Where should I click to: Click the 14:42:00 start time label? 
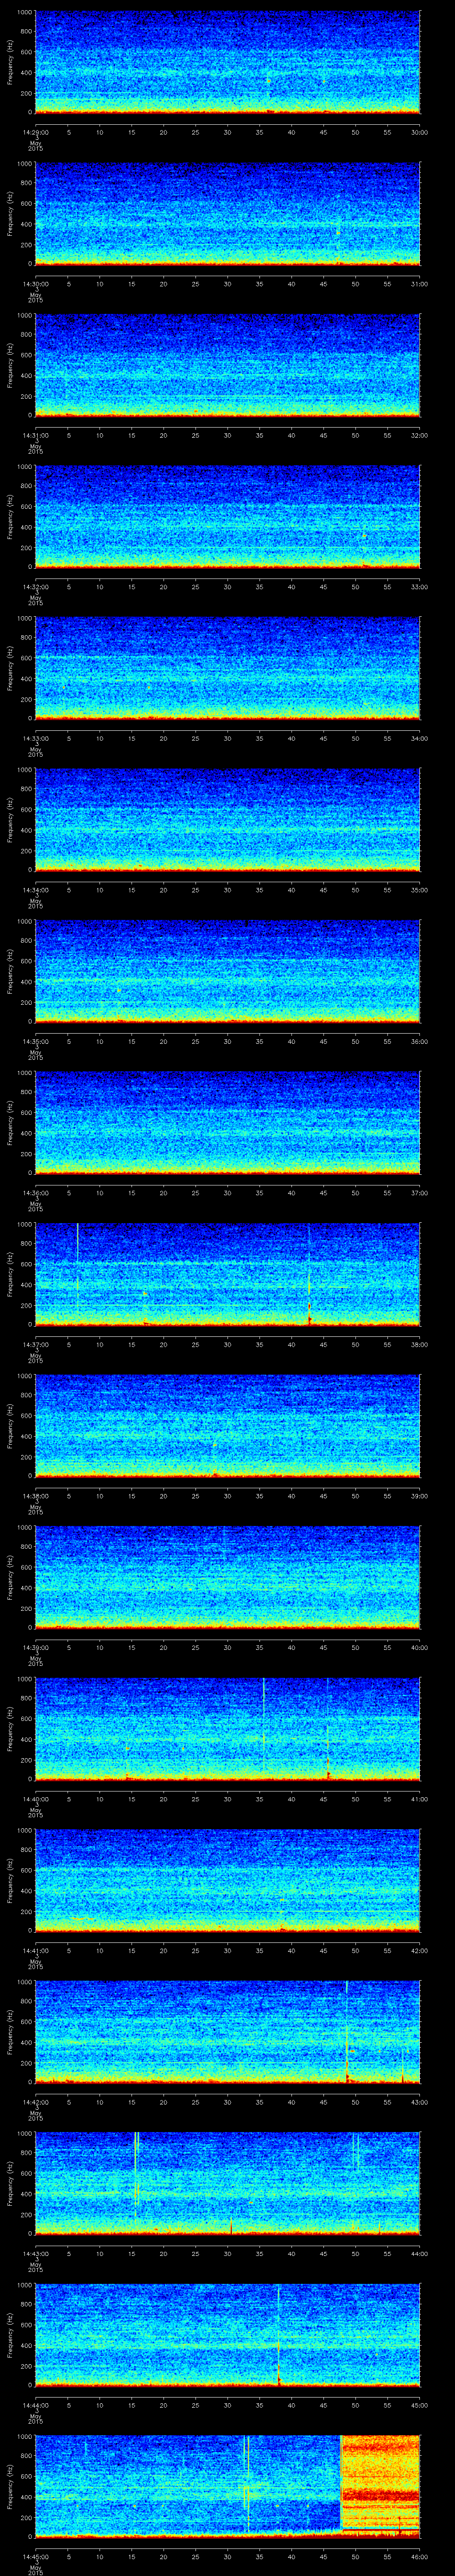(35, 2102)
